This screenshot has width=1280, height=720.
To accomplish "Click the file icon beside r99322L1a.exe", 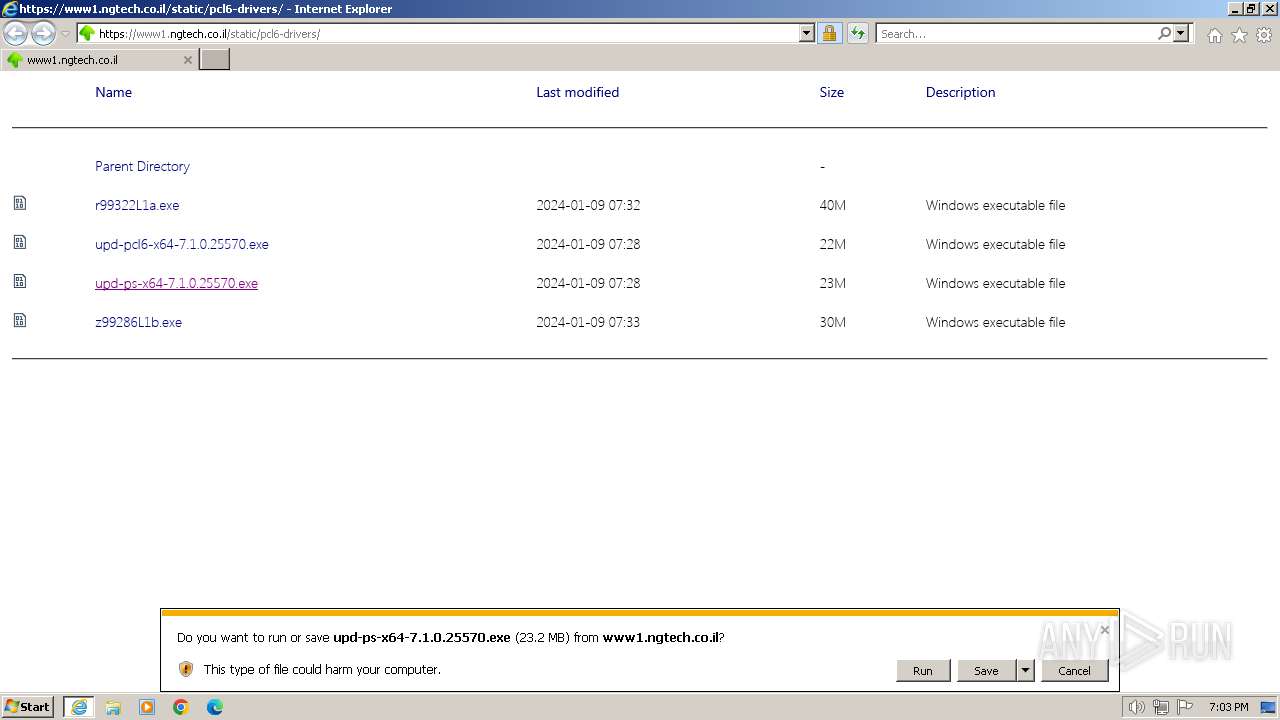I will (20, 203).
